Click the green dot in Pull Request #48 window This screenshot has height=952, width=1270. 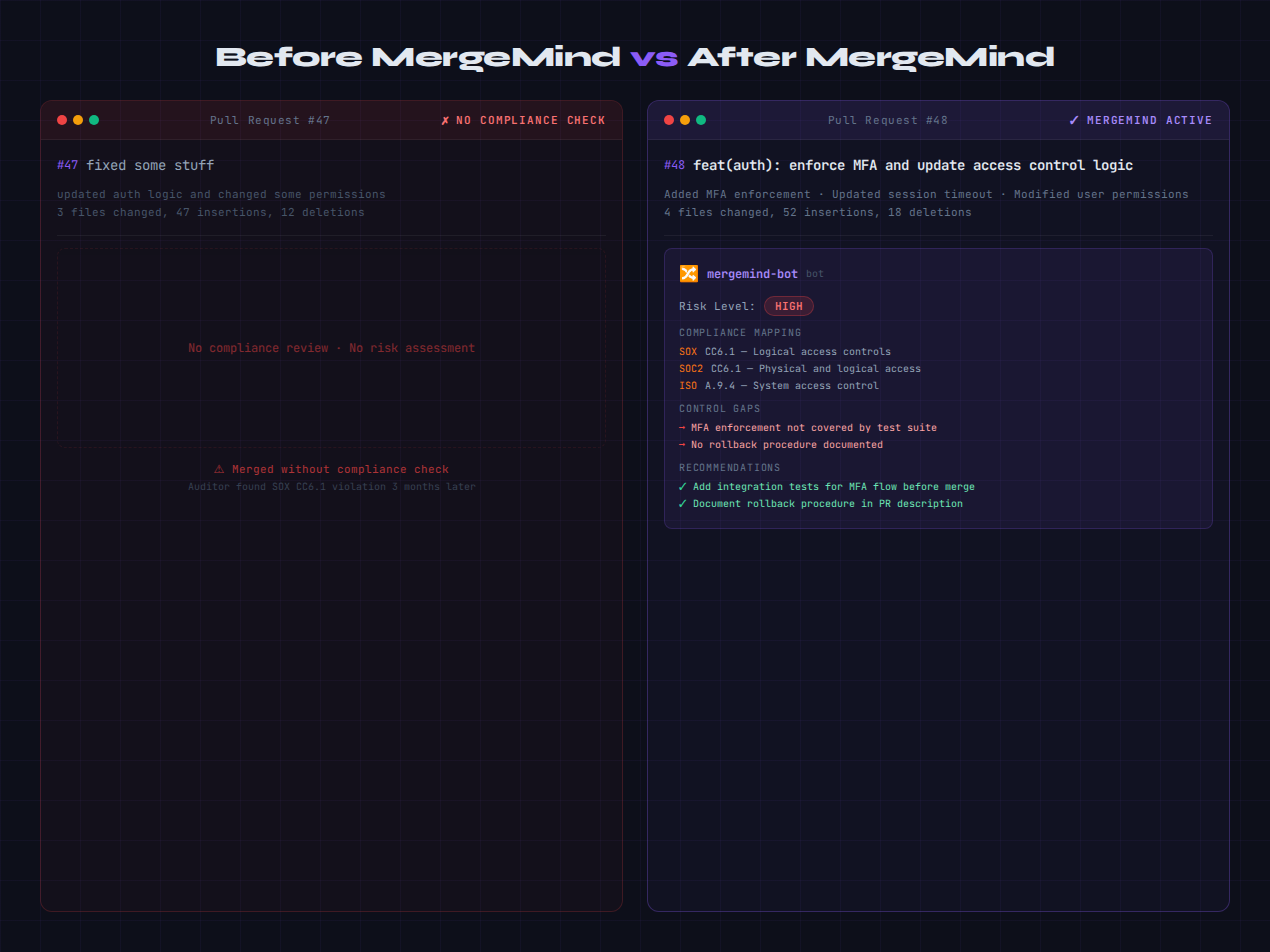pyautogui.click(x=701, y=120)
